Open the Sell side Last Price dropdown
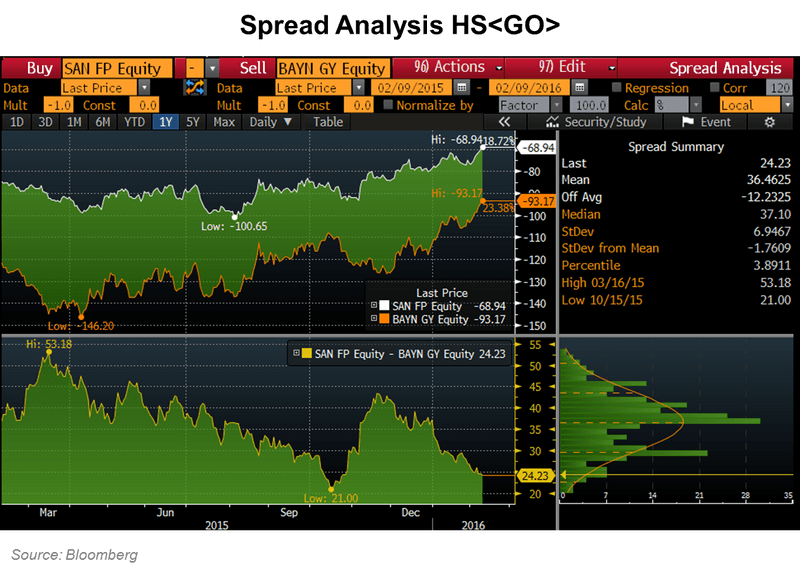Viewport: 800px width, 571px height. [x=359, y=88]
